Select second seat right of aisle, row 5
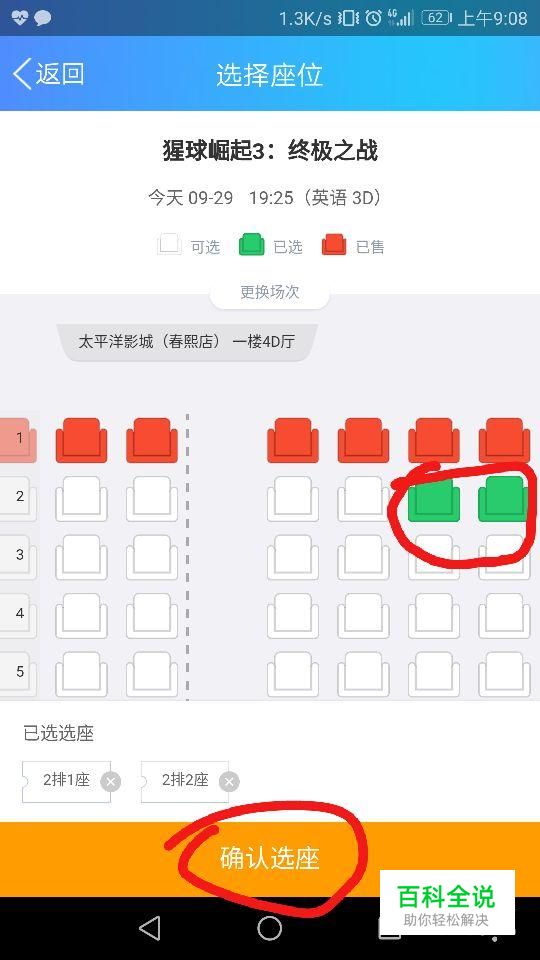The width and height of the screenshot is (540, 960). tap(363, 674)
